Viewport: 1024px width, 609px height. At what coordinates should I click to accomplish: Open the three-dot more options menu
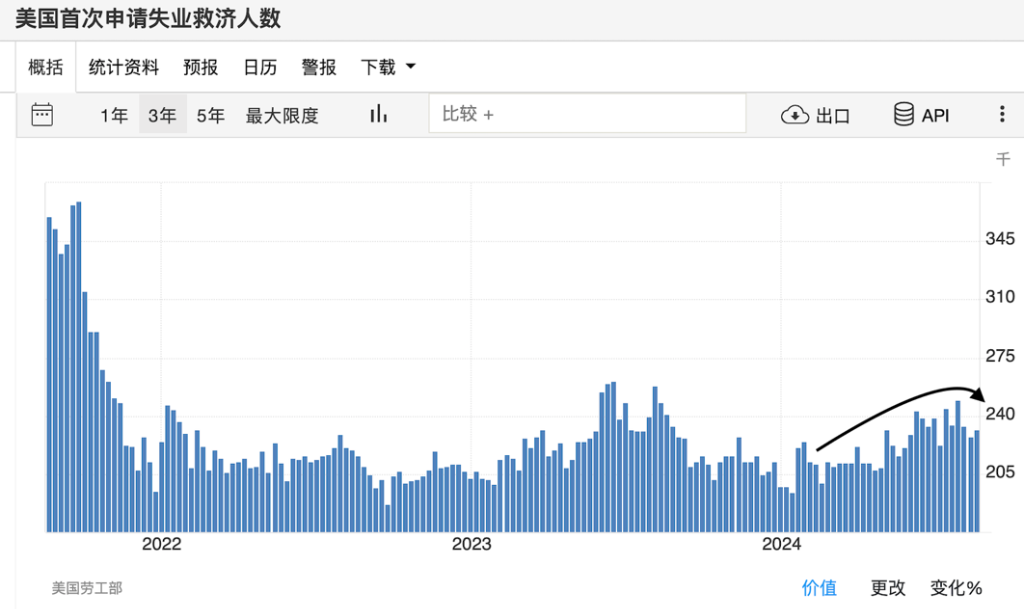(1002, 114)
